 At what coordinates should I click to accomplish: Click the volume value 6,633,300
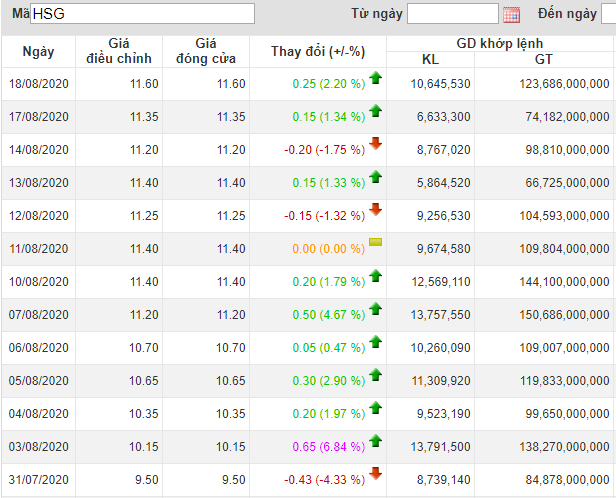pyautogui.click(x=444, y=117)
